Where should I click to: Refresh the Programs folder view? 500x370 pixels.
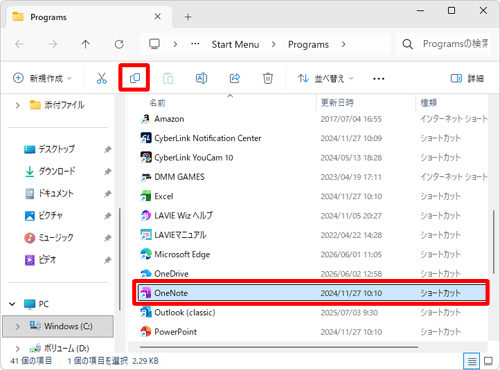[x=119, y=44]
